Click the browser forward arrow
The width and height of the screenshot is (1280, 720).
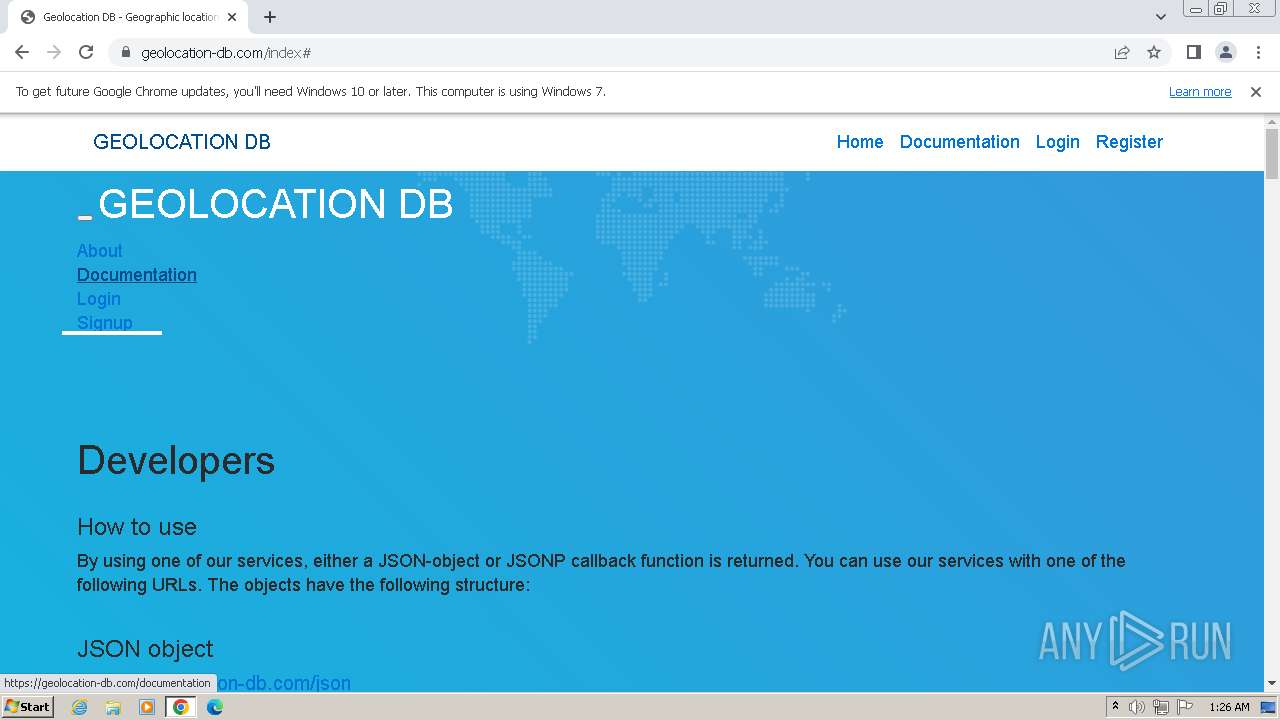pos(54,52)
